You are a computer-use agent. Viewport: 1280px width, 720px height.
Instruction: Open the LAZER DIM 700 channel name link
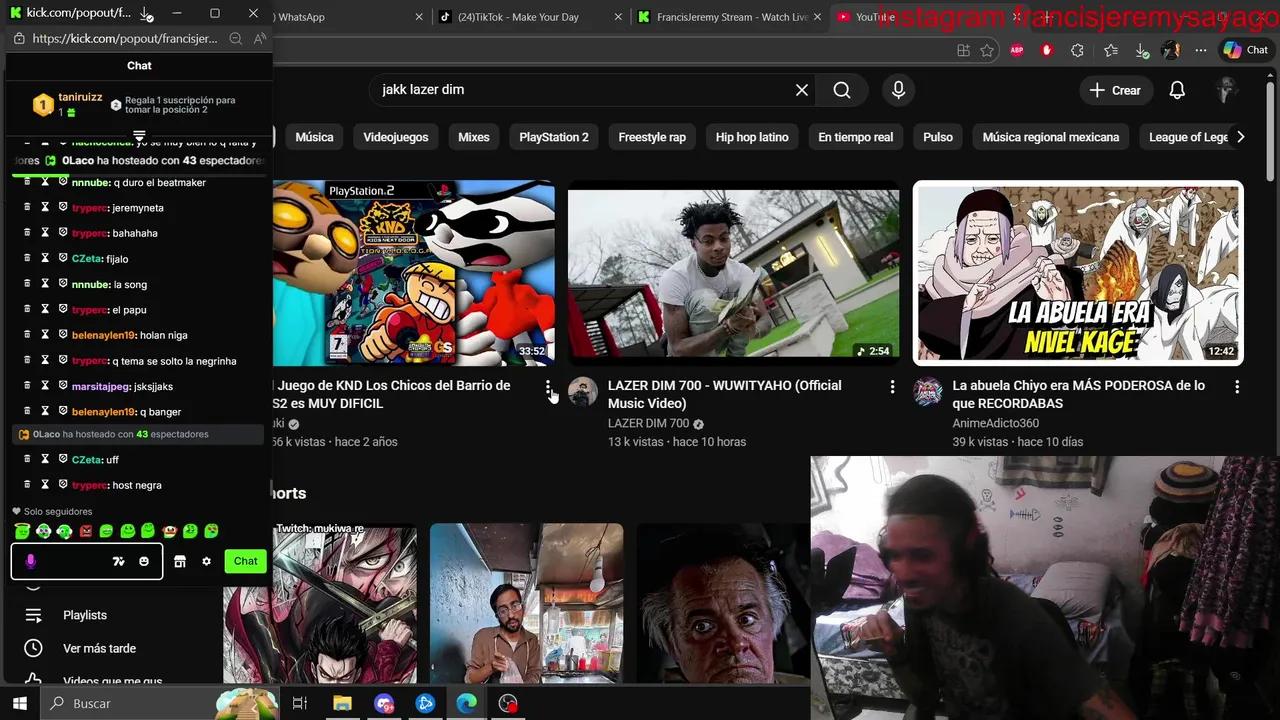[x=648, y=424]
